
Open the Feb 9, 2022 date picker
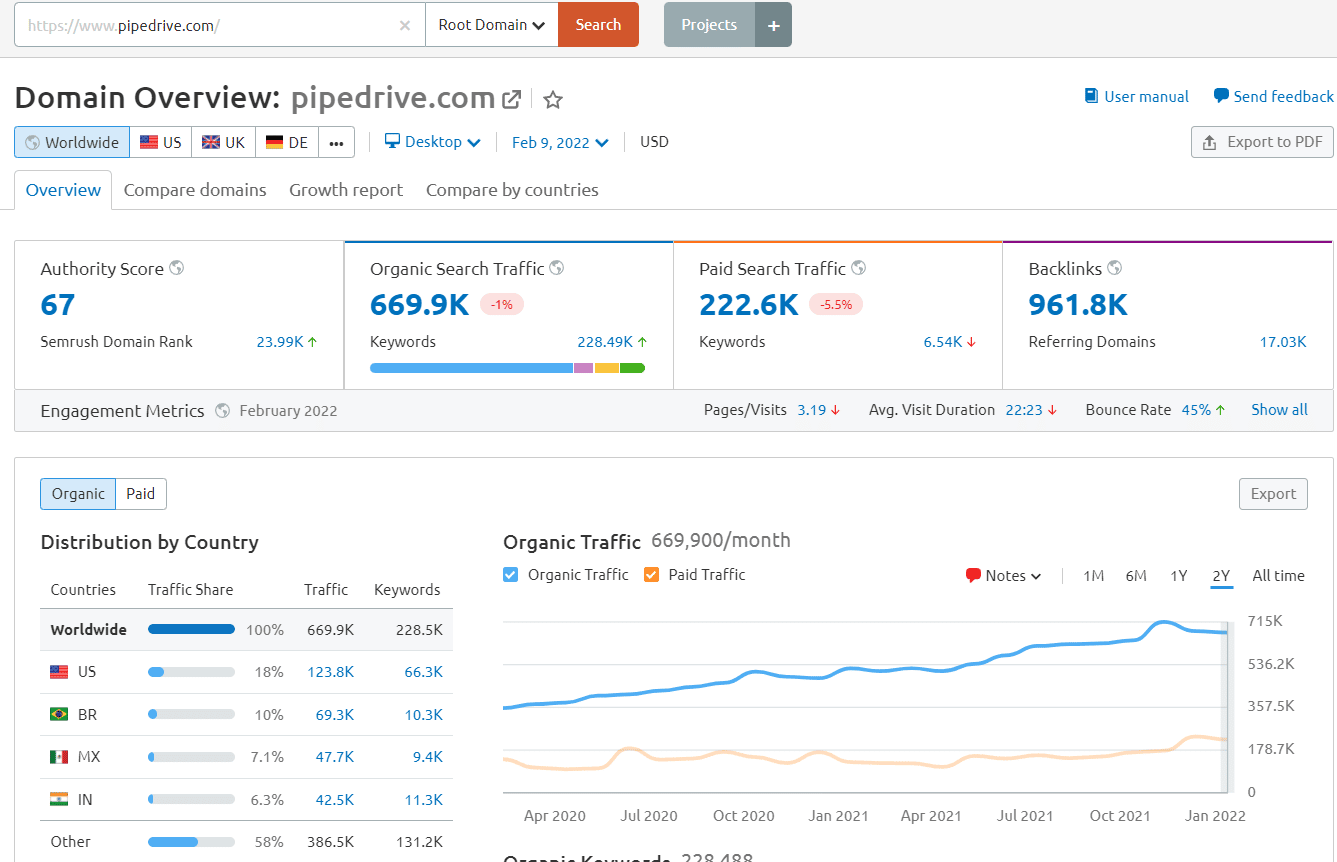pos(560,142)
